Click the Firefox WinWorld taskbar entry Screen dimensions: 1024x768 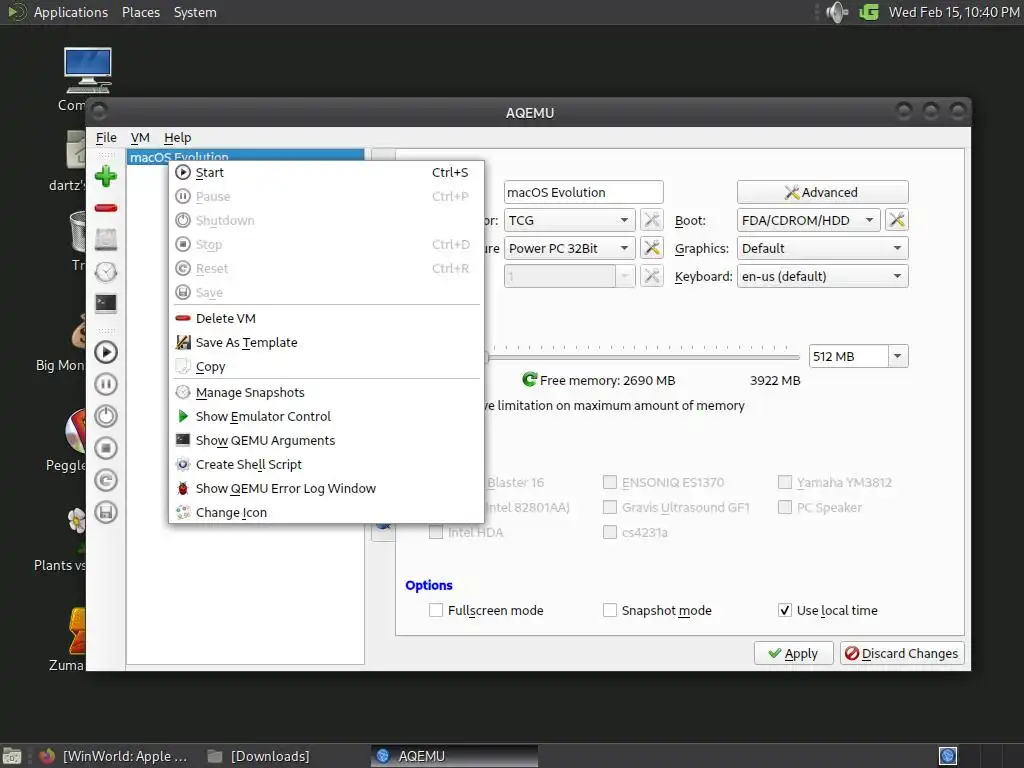click(x=112, y=756)
